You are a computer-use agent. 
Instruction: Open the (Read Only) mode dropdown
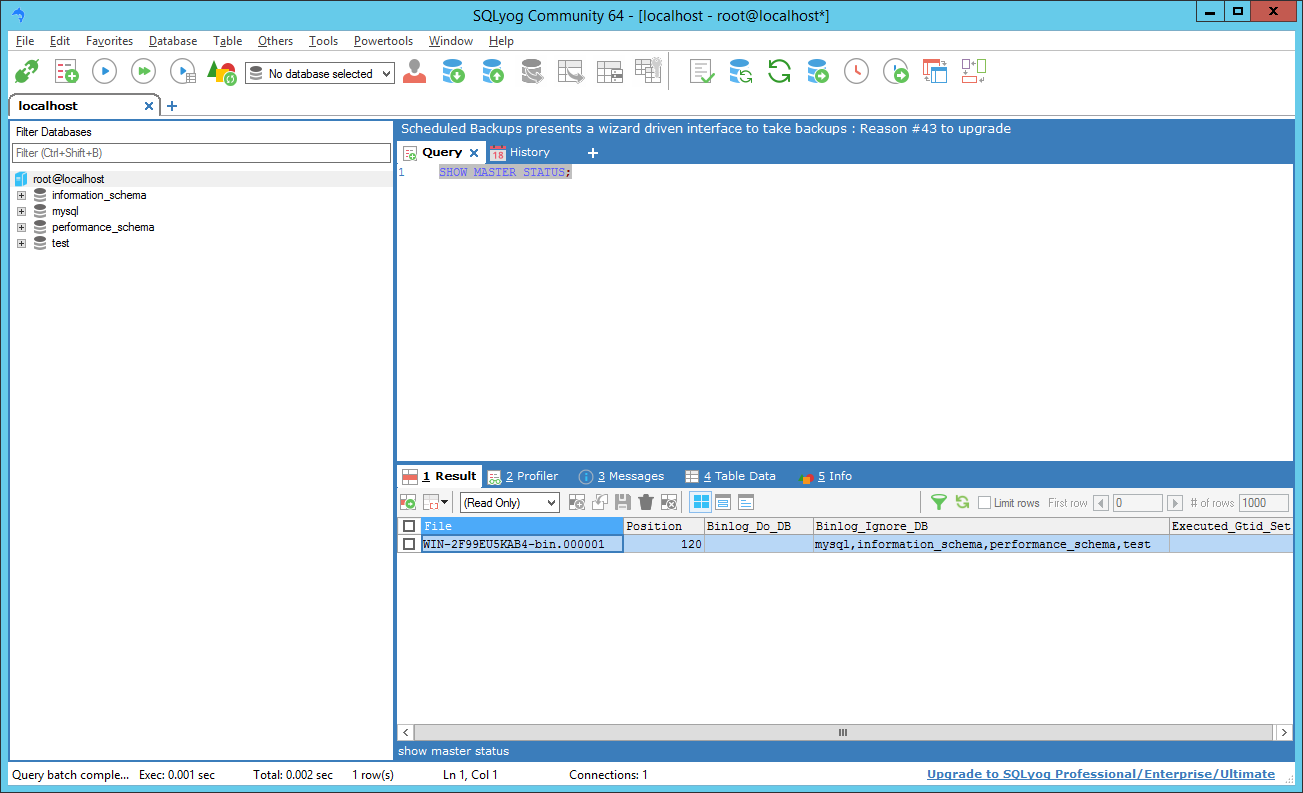pyautogui.click(x=510, y=503)
